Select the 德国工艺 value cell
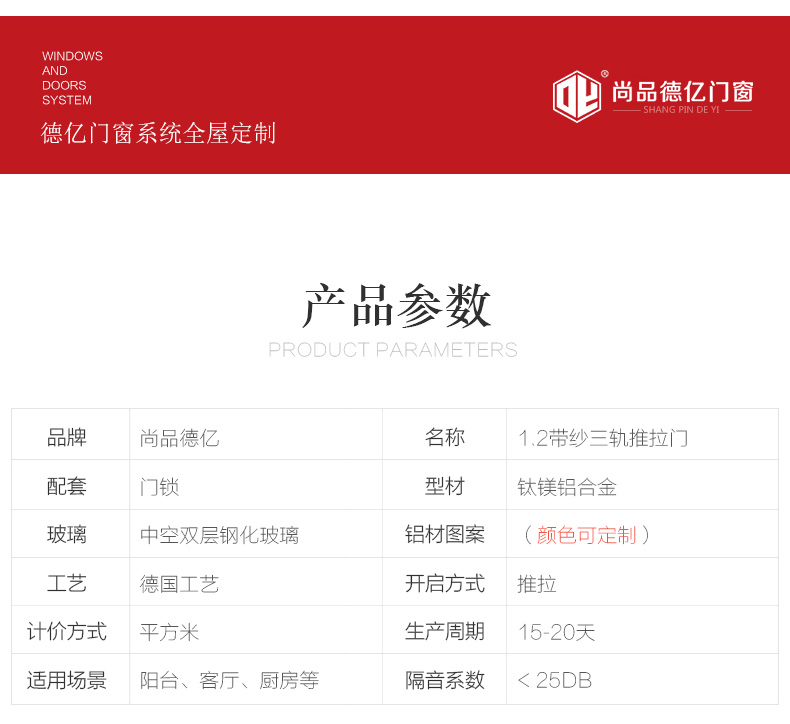Screen dimensions: 790x724 click(x=180, y=584)
